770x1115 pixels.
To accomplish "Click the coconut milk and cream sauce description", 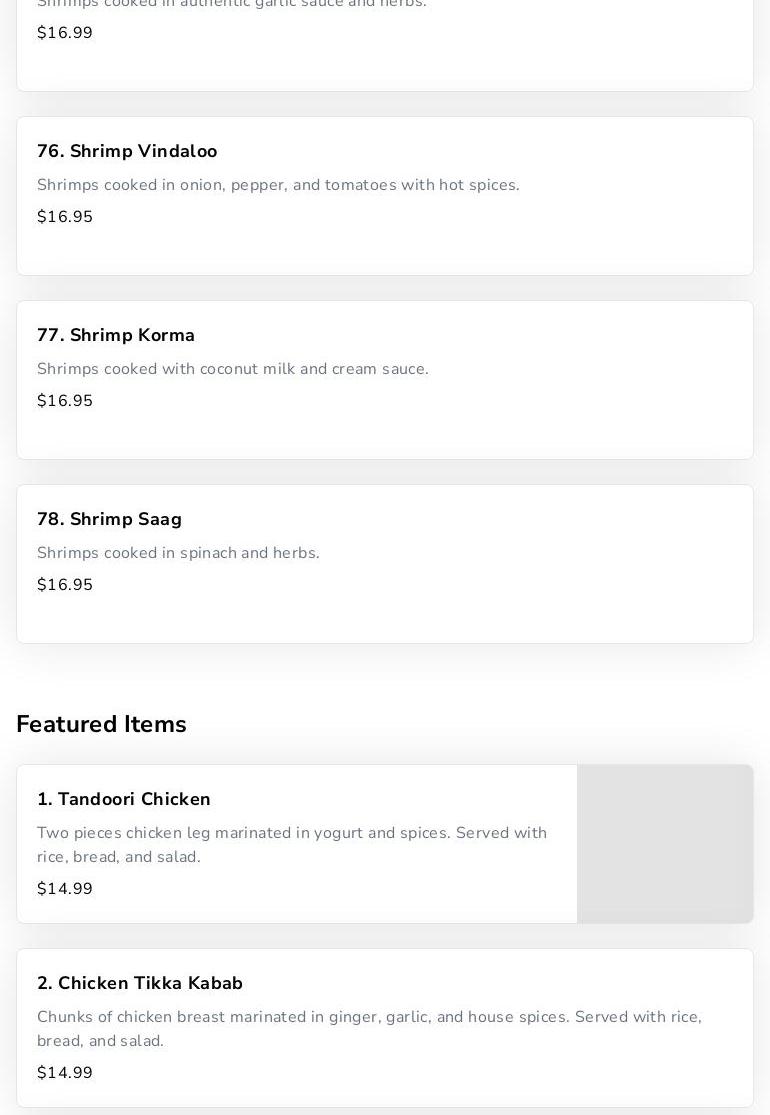I will click(233, 369).
